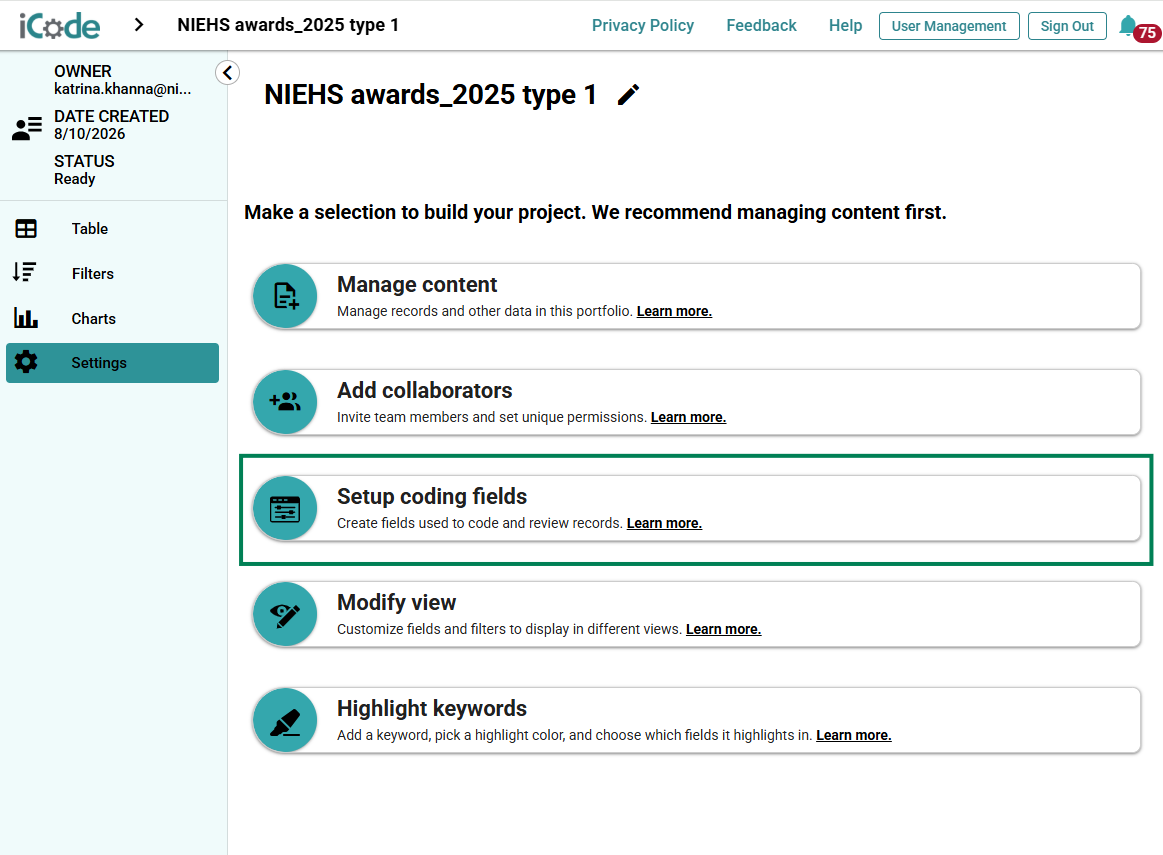Click the iCode logo
This screenshot has height=855, width=1163.
(x=59, y=26)
